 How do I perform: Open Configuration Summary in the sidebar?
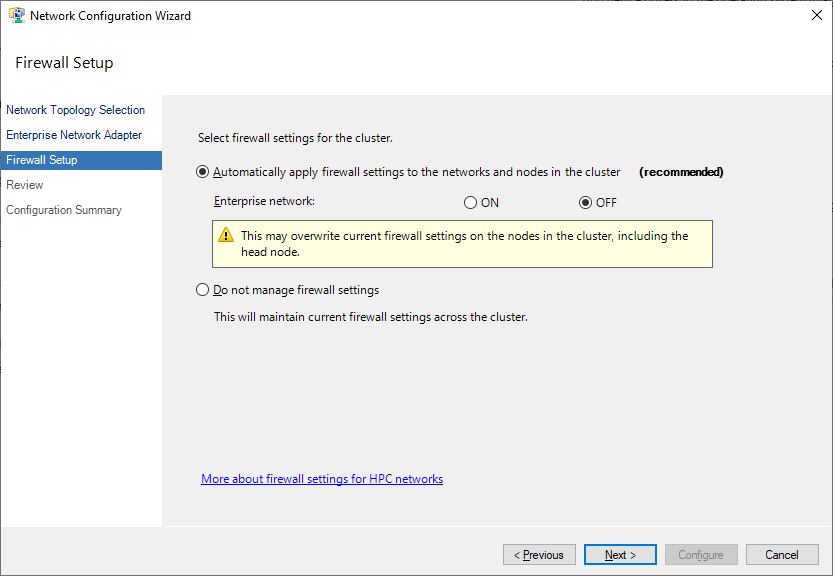pos(64,210)
